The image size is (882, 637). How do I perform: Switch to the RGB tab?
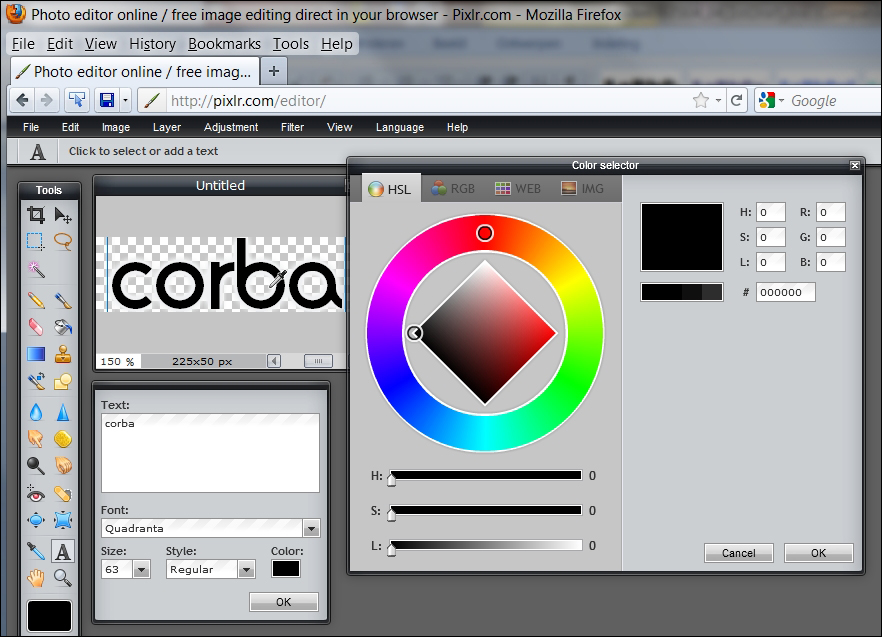pyautogui.click(x=453, y=188)
